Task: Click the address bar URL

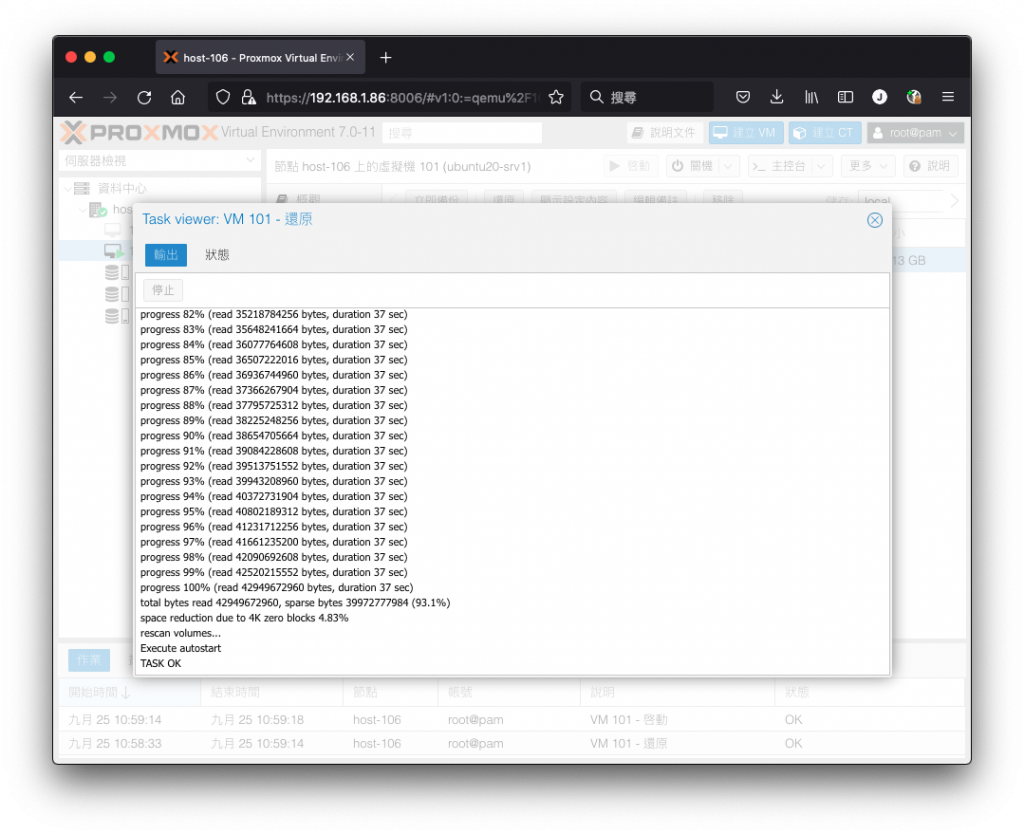Action: (x=403, y=97)
